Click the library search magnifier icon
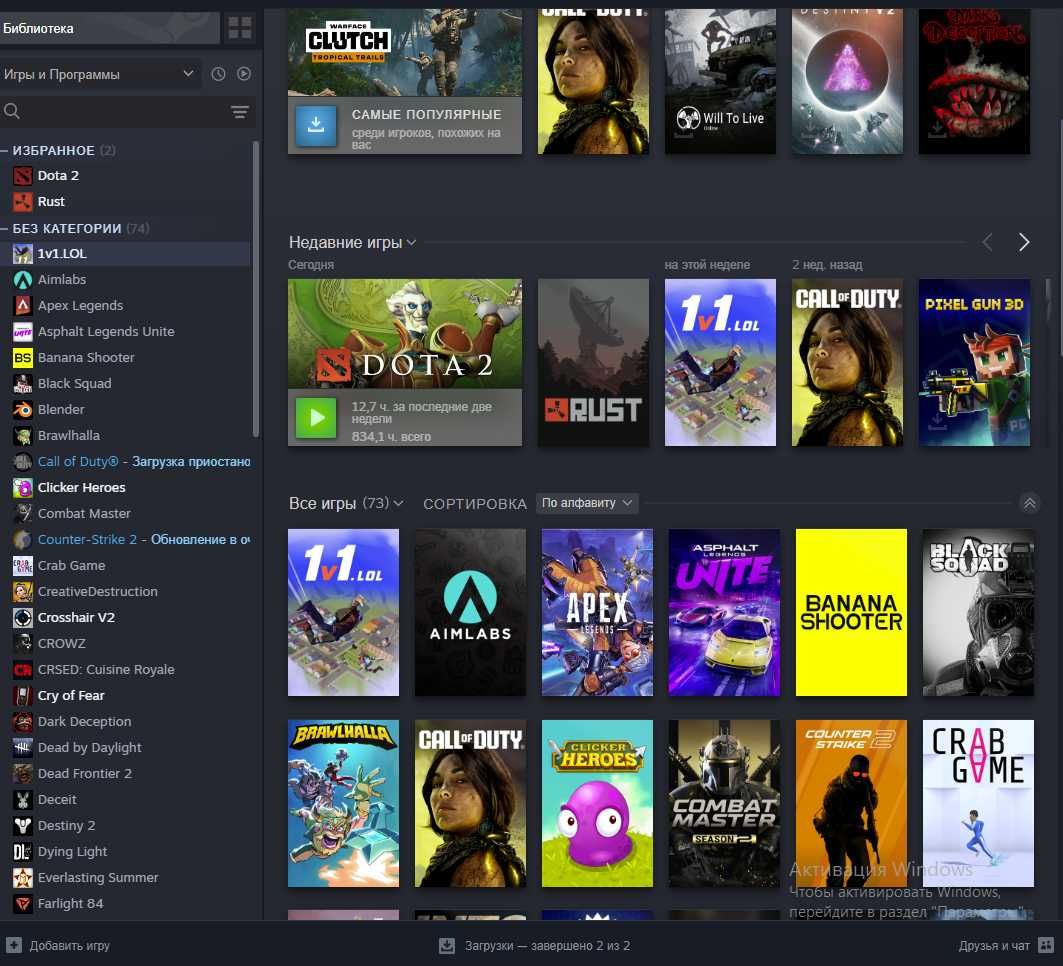This screenshot has height=966, width=1063. point(12,110)
